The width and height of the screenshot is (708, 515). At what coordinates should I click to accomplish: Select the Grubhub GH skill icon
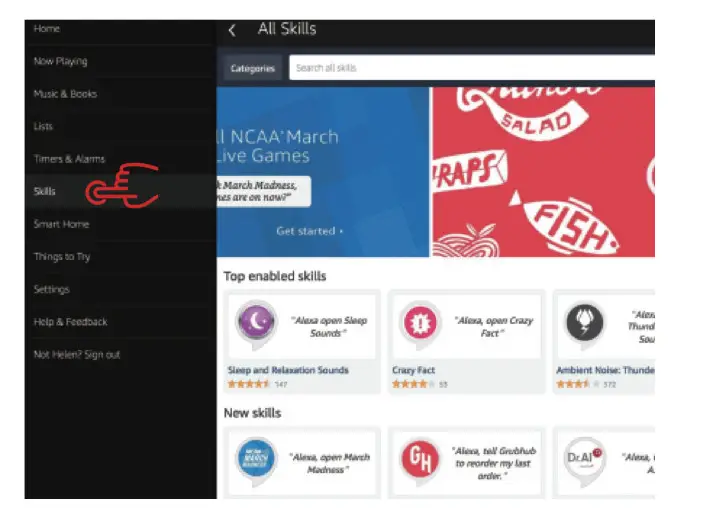(x=420, y=459)
